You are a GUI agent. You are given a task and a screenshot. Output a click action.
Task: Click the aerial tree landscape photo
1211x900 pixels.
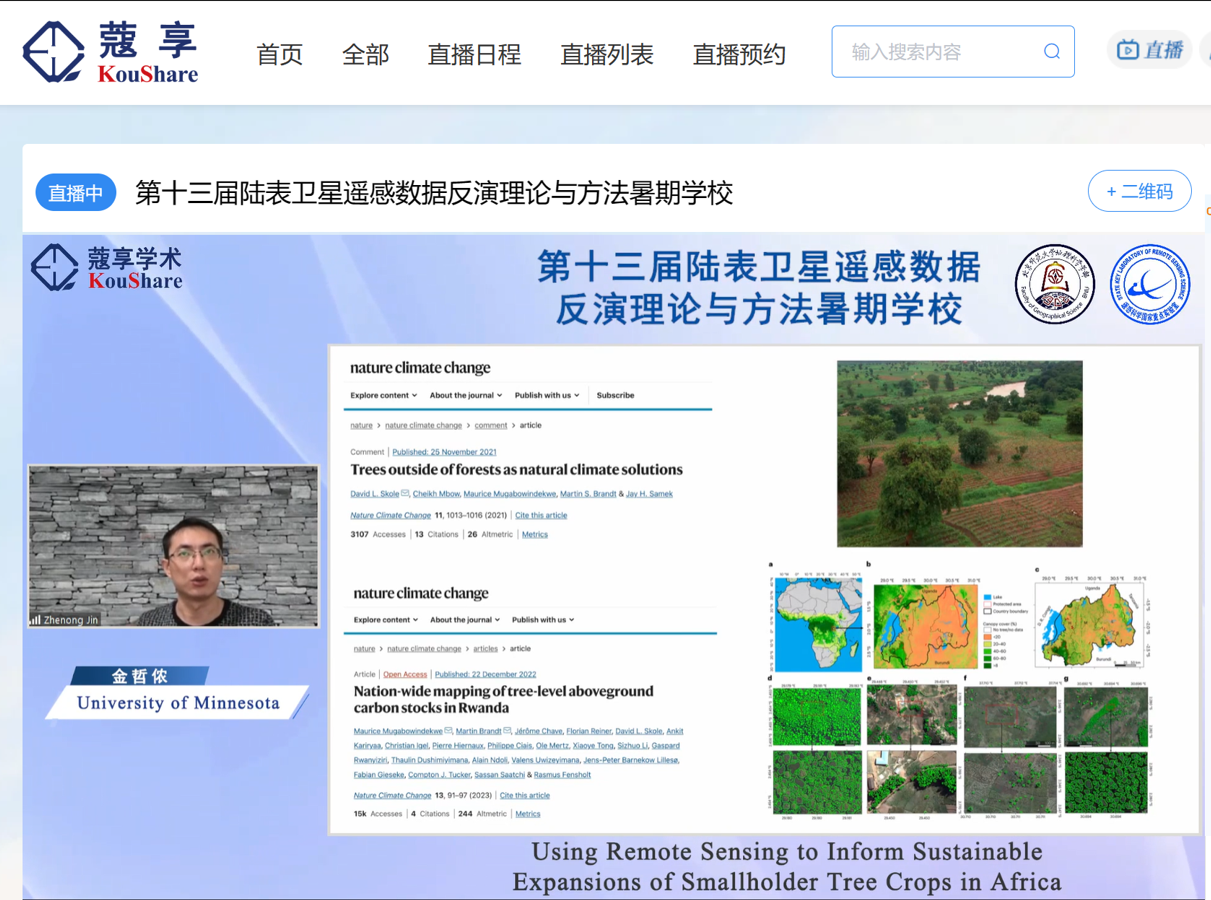click(x=959, y=454)
